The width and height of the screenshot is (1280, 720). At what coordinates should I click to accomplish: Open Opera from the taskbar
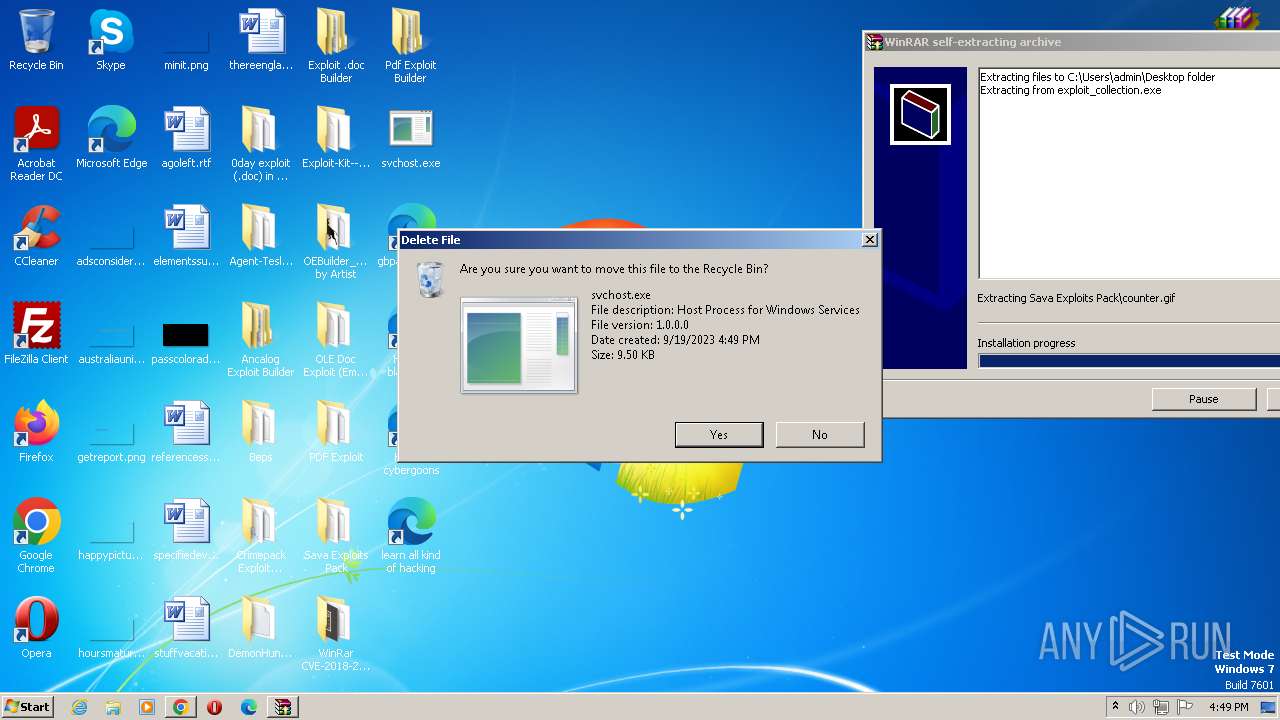[214, 707]
